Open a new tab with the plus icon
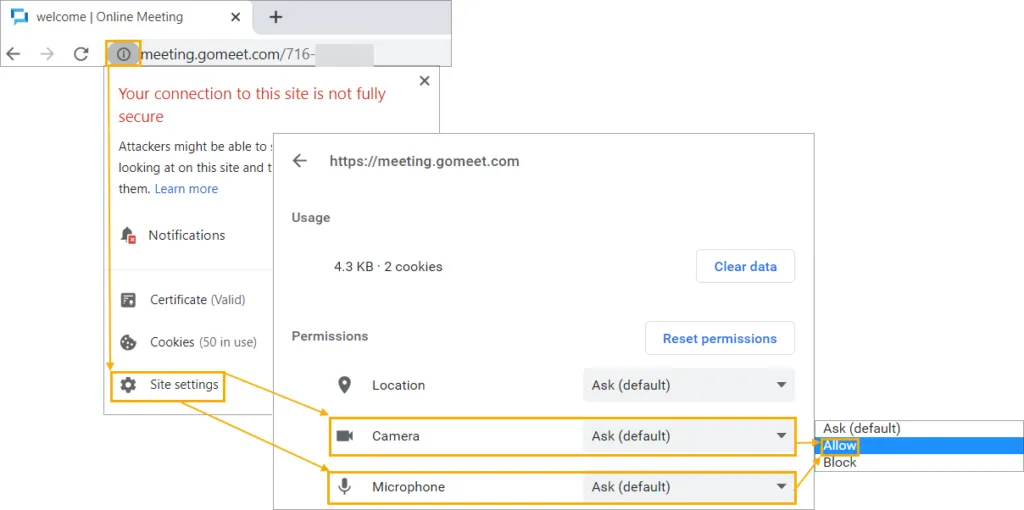The image size is (1024, 510). [x=276, y=17]
